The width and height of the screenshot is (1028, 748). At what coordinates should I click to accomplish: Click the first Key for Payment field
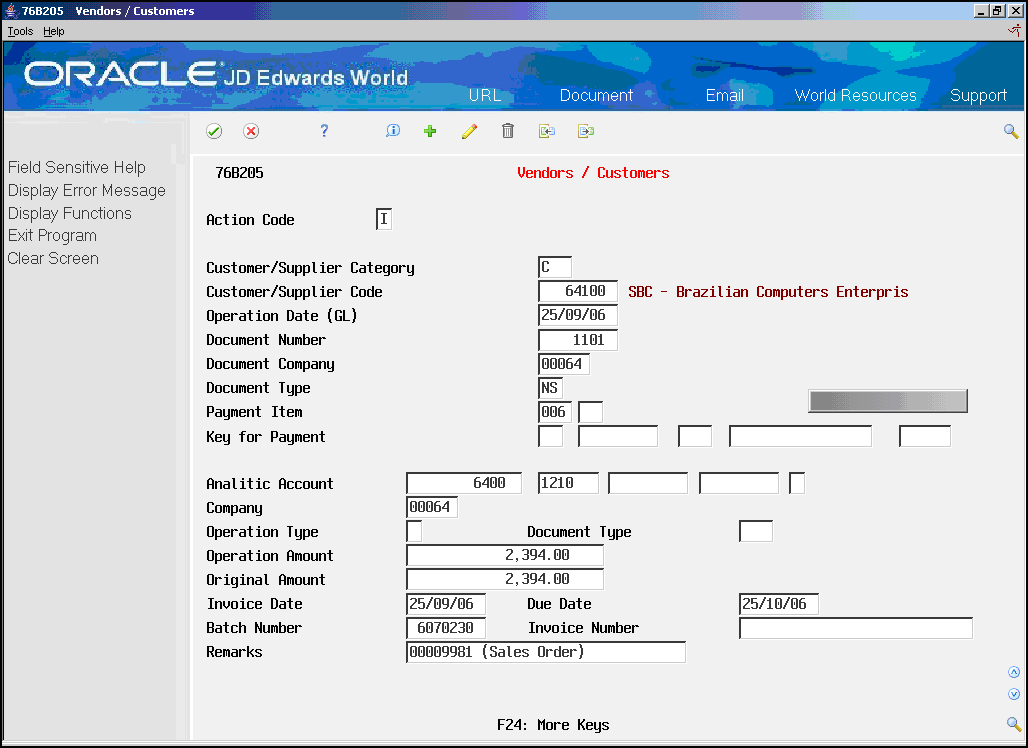[550, 436]
